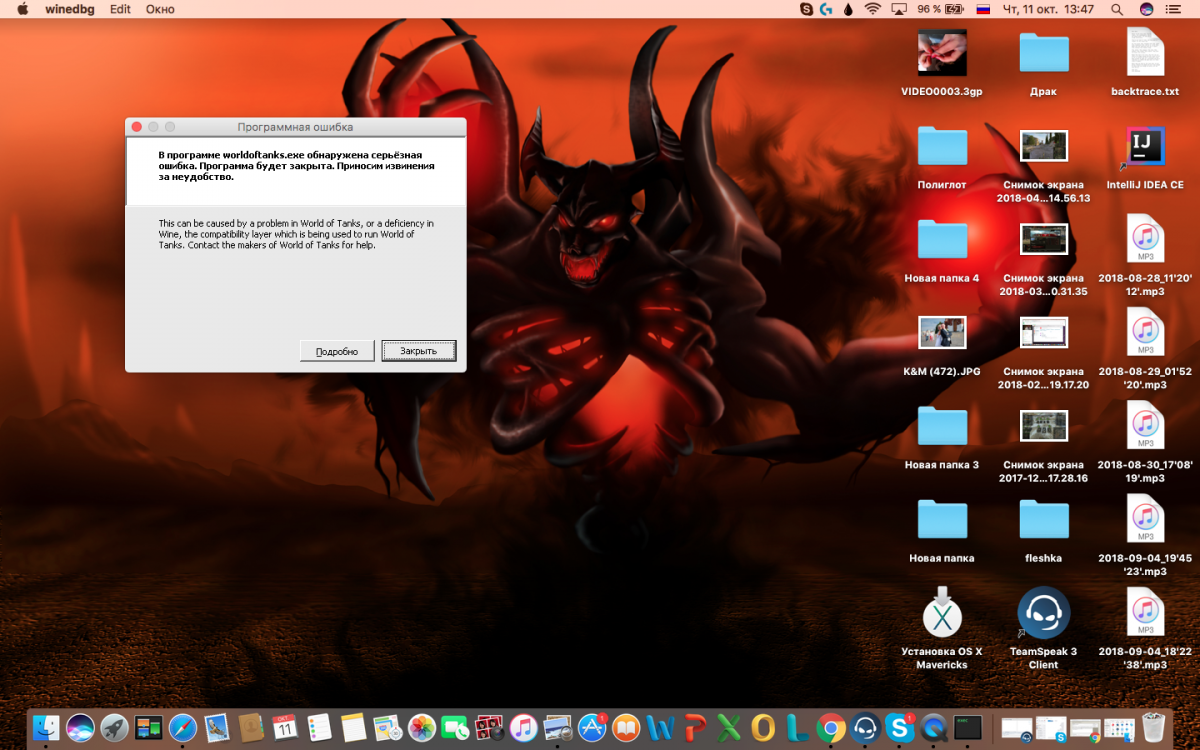This screenshot has width=1200, height=750.
Task: Select 2018-09-04_18'22'38'.mp3 file on desktop
Action: point(1145,626)
